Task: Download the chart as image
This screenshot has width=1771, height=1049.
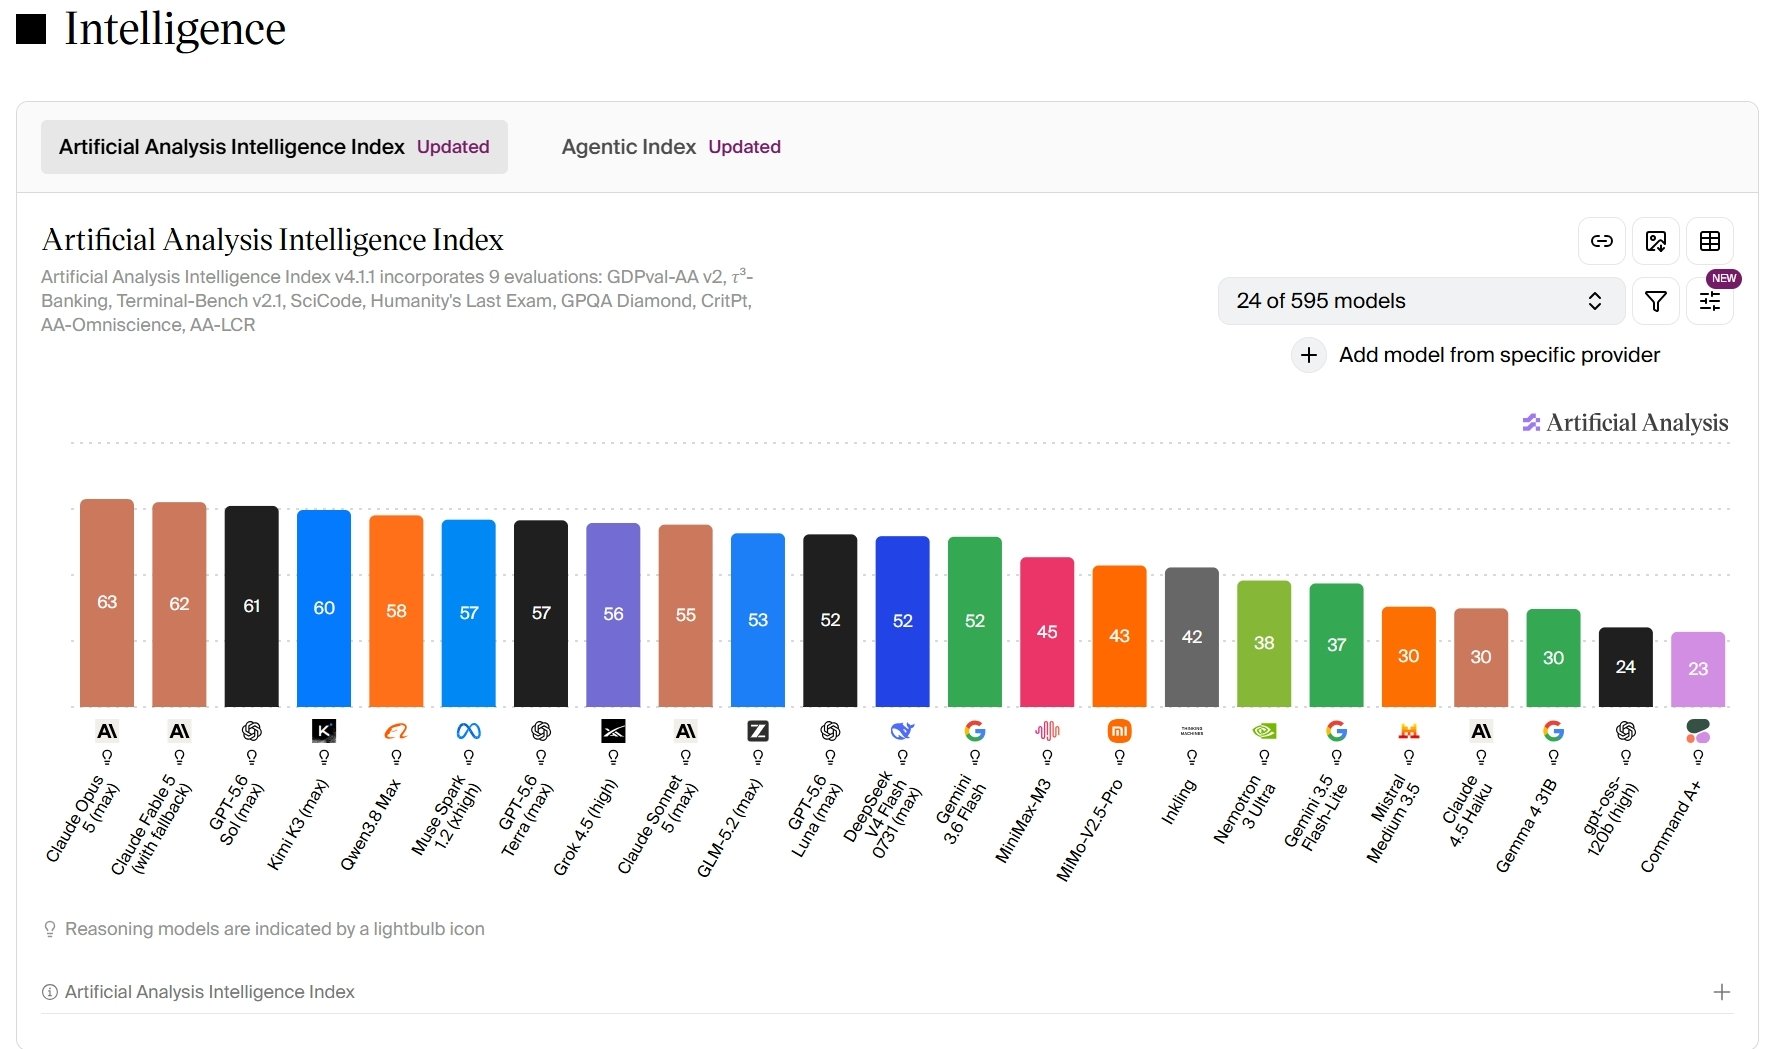Action: [1656, 241]
